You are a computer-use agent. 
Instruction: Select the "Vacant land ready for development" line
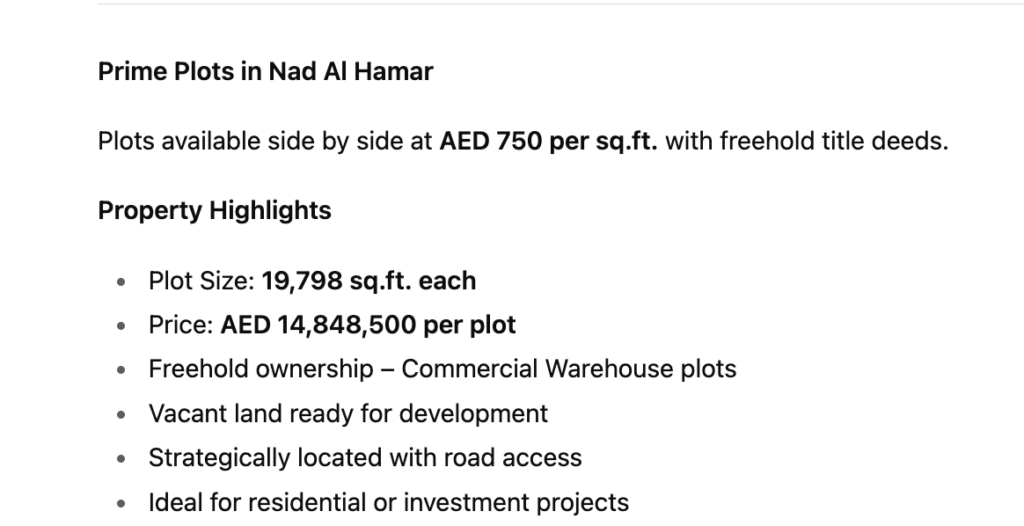tap(348, 413)
